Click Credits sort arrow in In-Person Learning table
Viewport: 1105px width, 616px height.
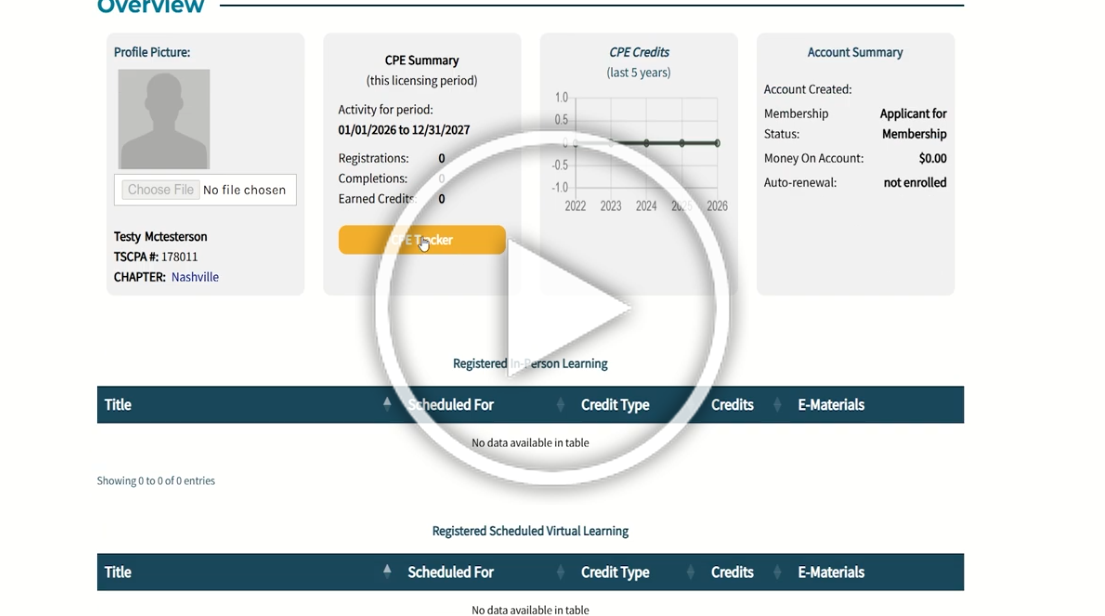(x=777, y=405)
